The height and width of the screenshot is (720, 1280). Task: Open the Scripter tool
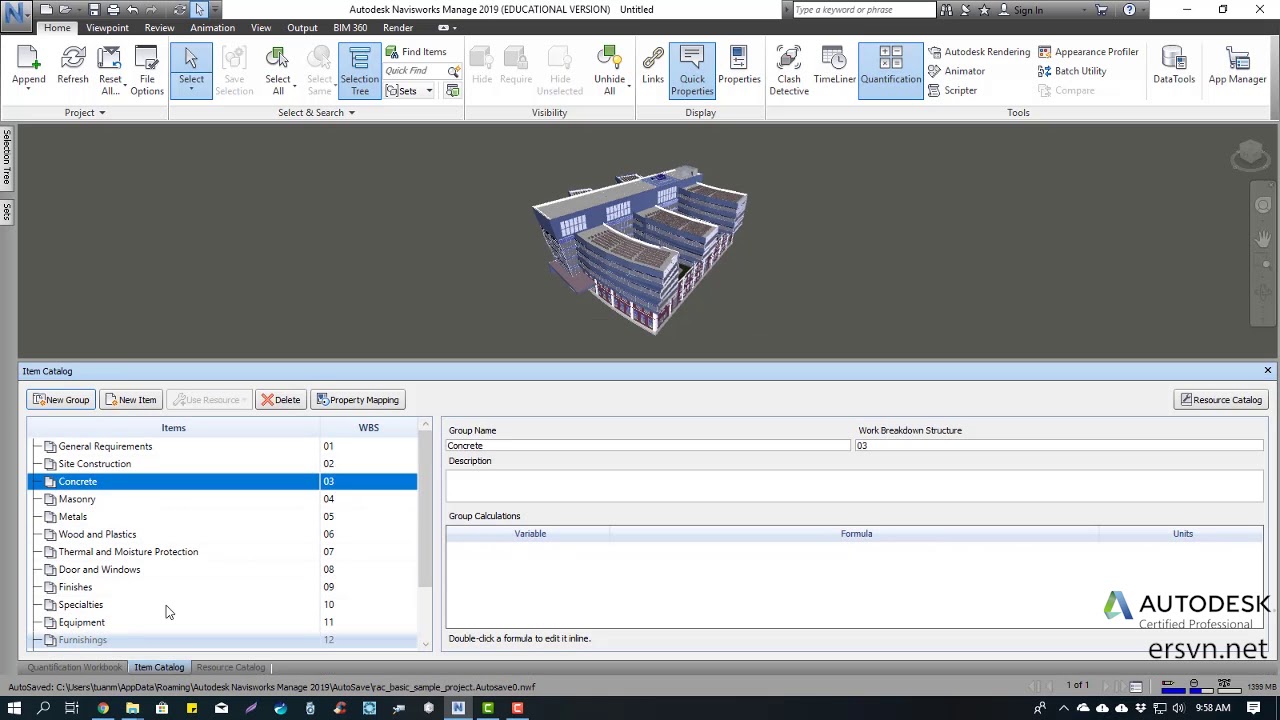(x=952, y=90)
